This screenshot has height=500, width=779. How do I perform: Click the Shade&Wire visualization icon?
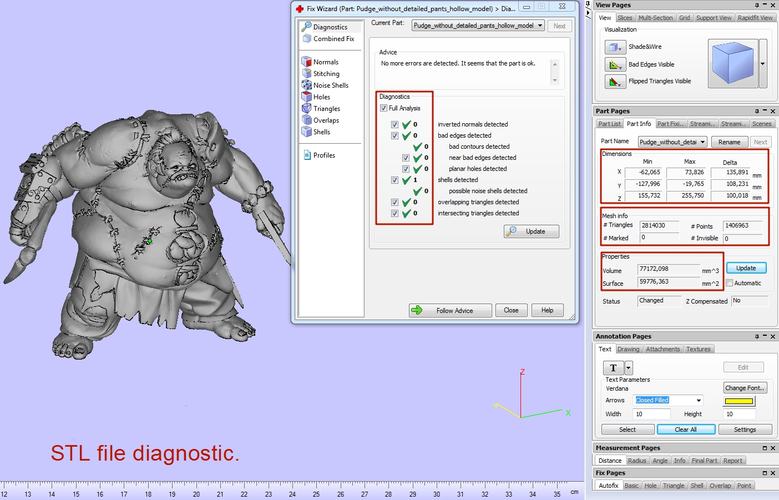[615, 47]
